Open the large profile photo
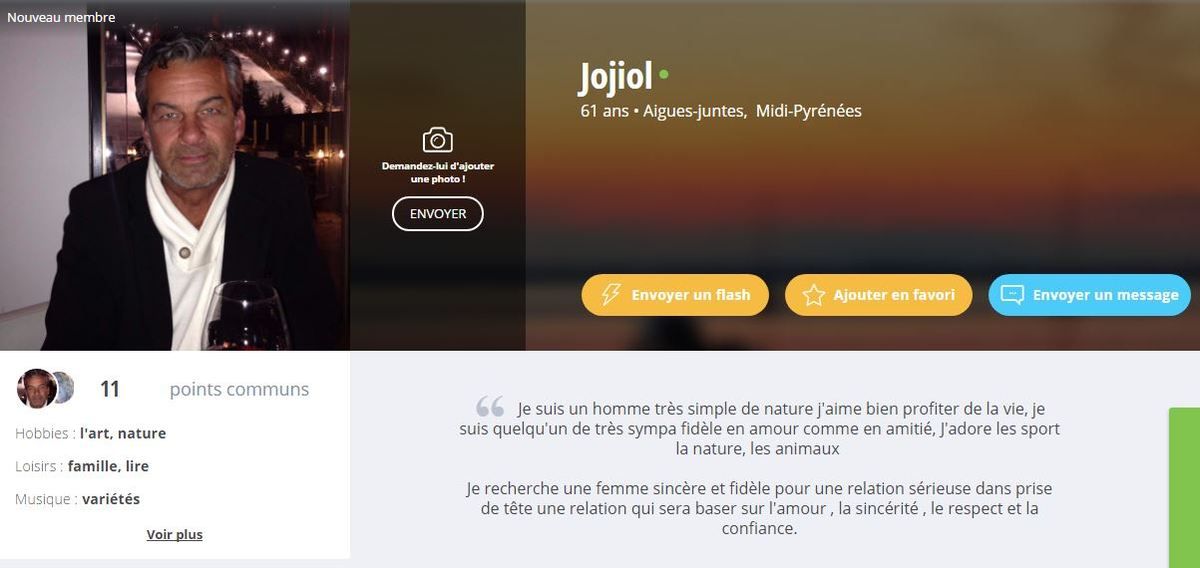 tap(175, 175)
